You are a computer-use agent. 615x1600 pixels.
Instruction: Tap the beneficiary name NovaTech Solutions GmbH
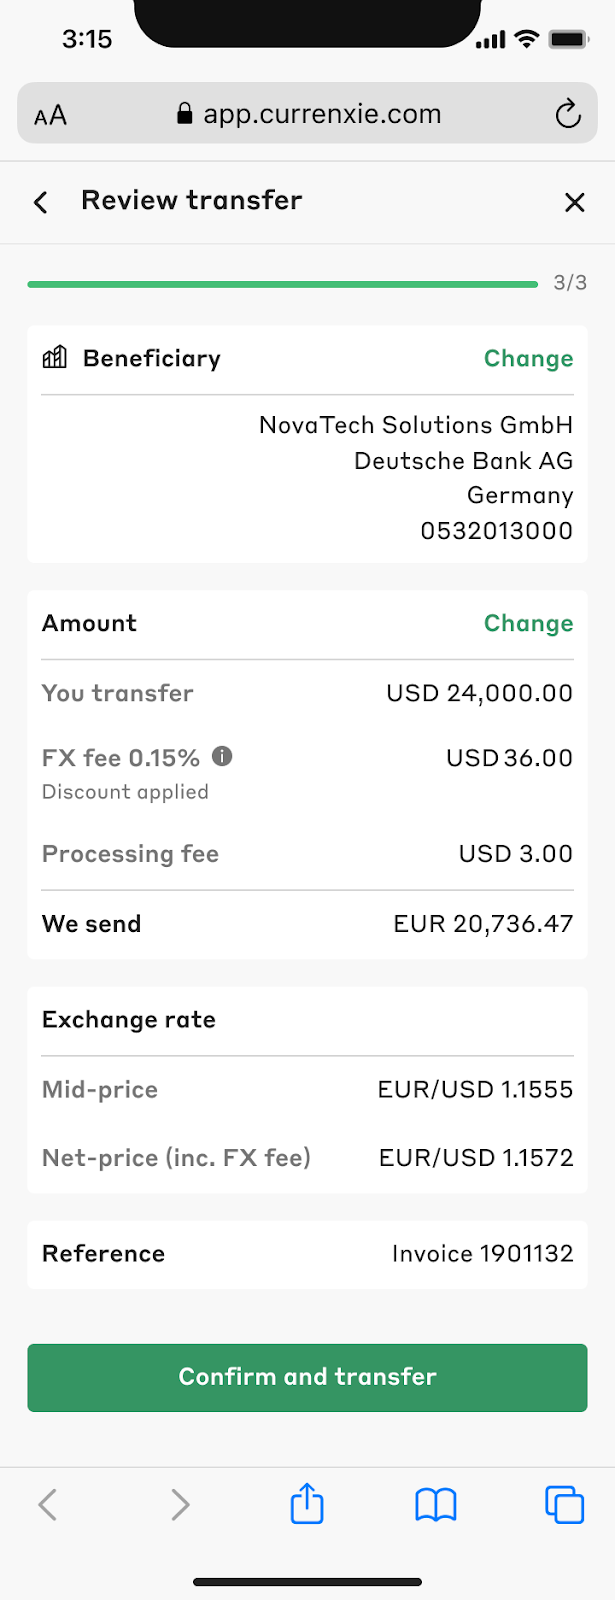415,425
